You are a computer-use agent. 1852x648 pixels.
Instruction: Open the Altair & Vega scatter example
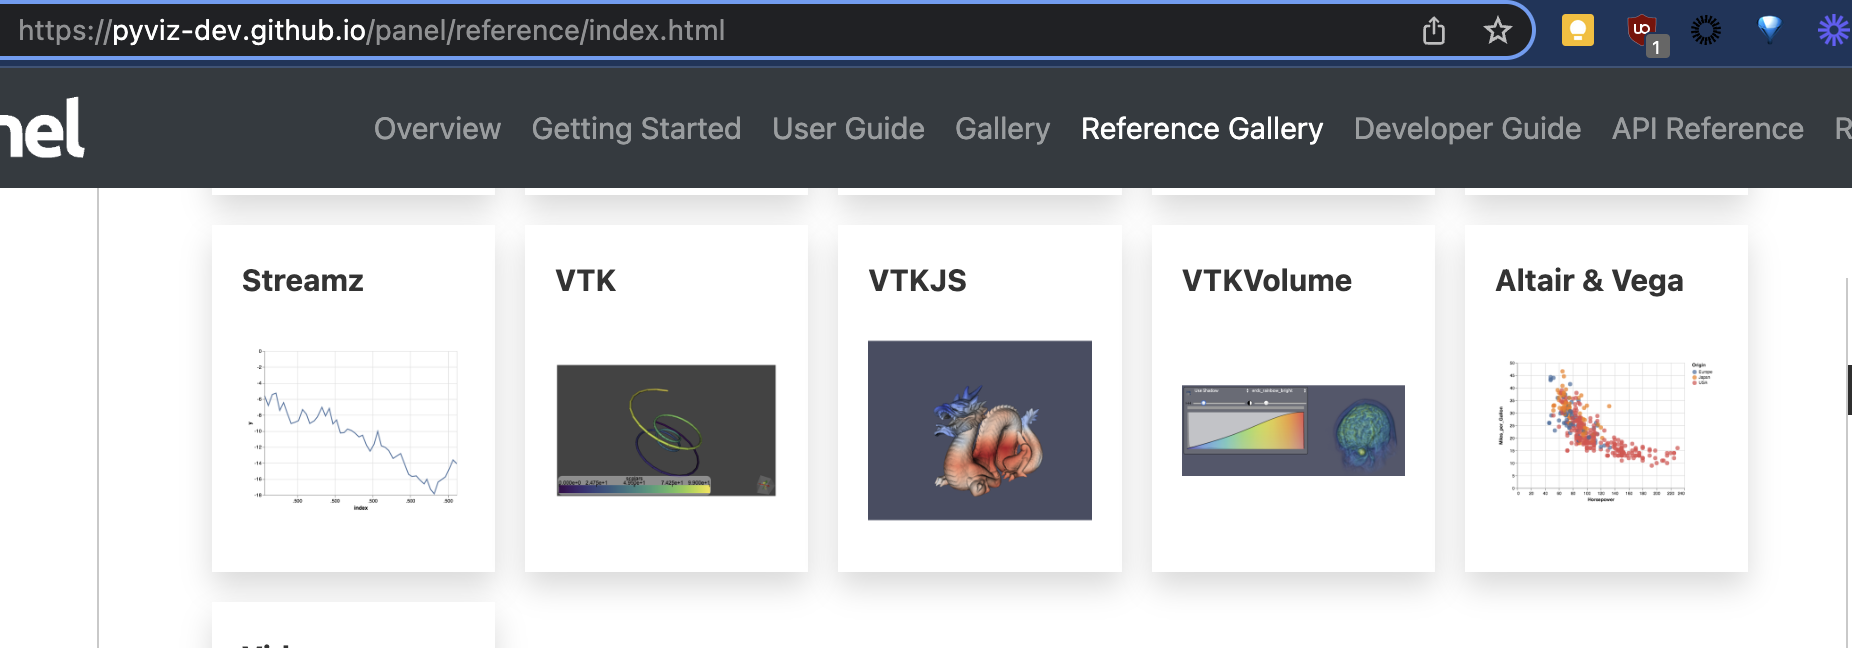pyautogui.click(x=1606, y=430)
